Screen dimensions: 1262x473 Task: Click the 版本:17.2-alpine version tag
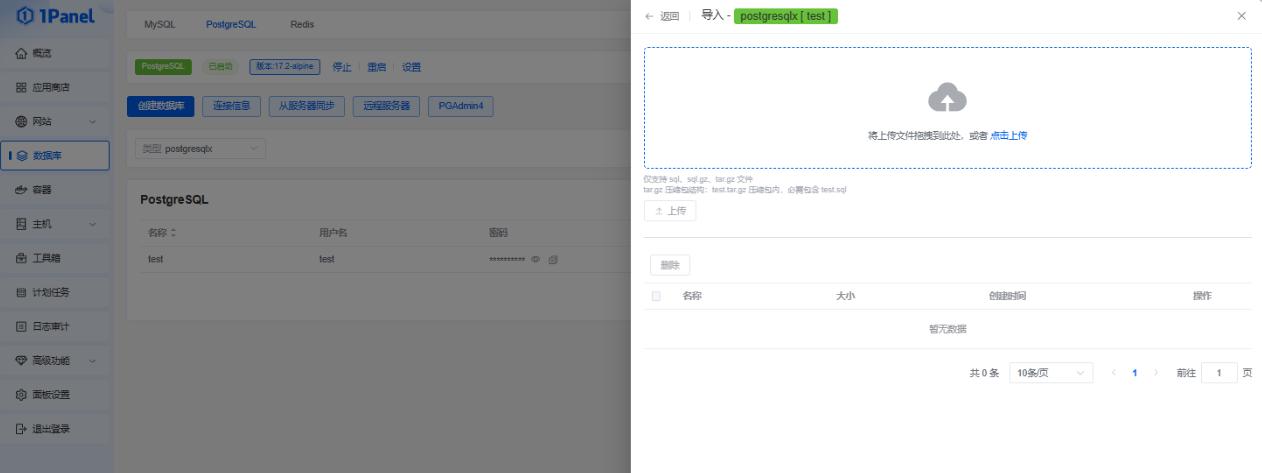click(x=285, y=67)
